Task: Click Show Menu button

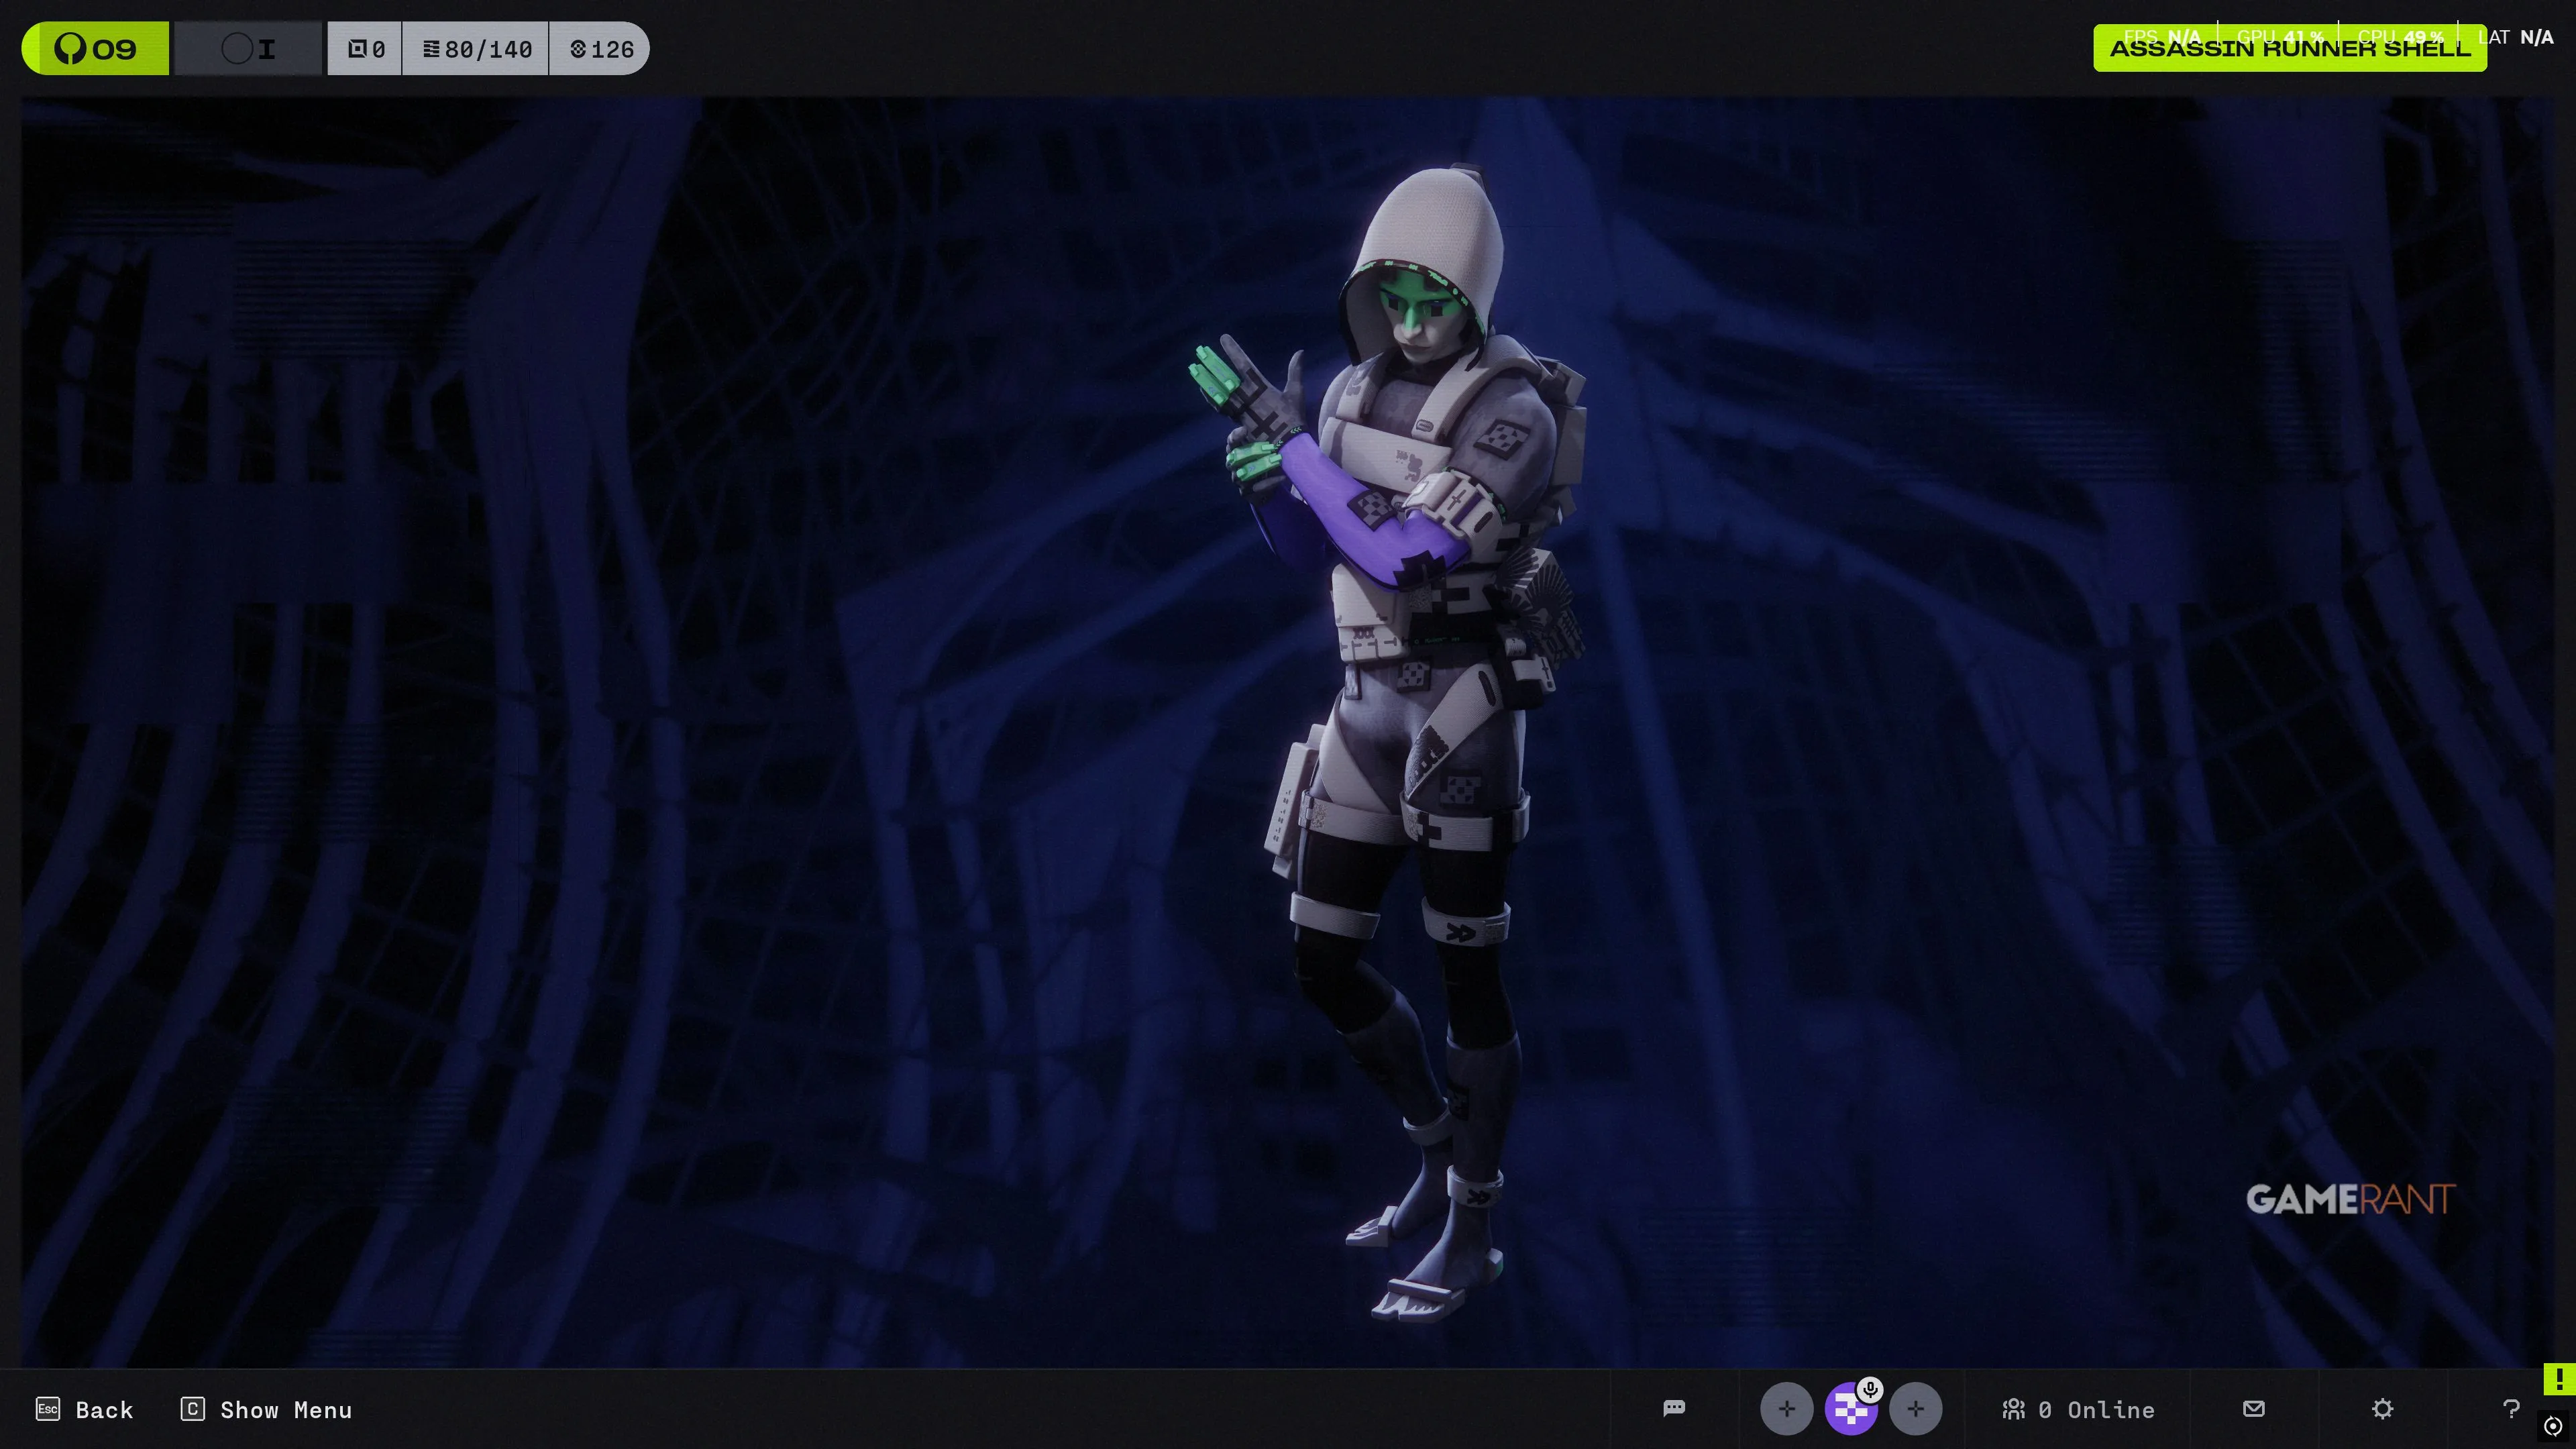Action: click(266, 1409)
